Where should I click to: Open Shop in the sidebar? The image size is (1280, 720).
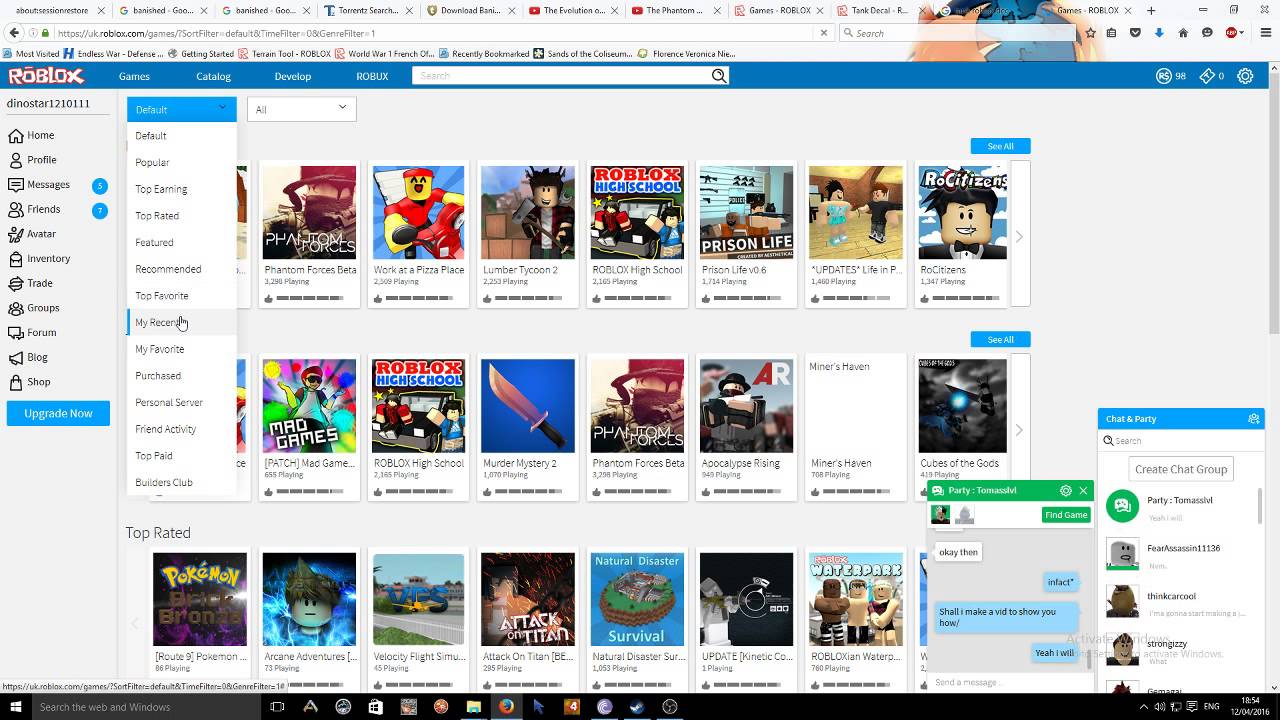tap(29, 382)
